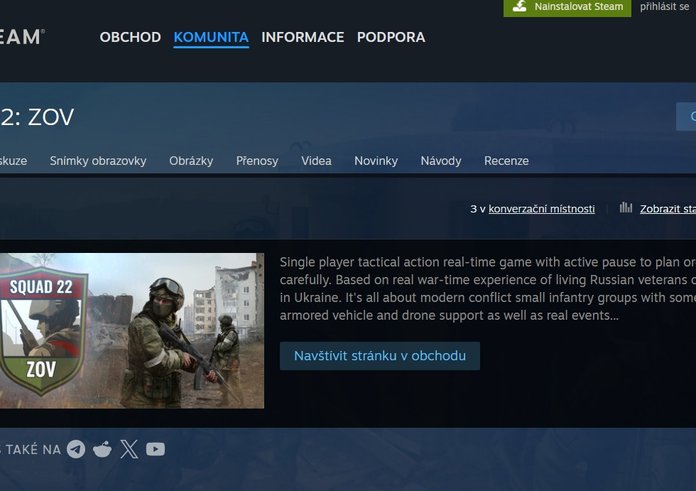Switch to the Novinky tab

tap(376, 161)
